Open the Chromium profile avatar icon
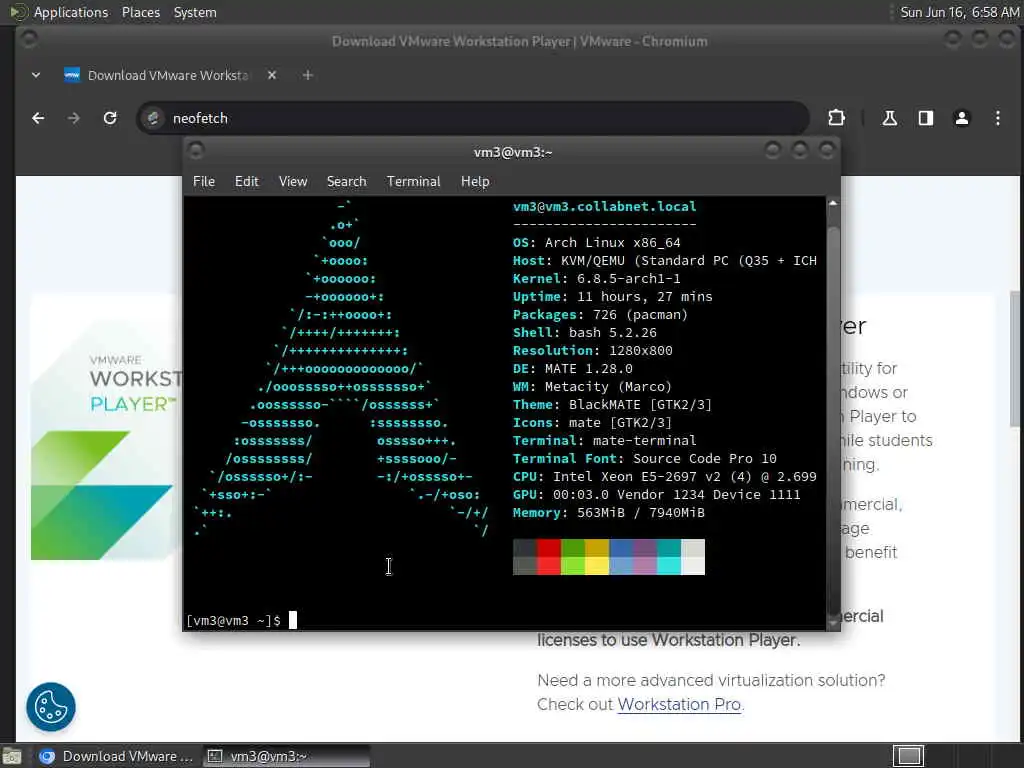This screenshot has height=768, width=1024. 961,118
